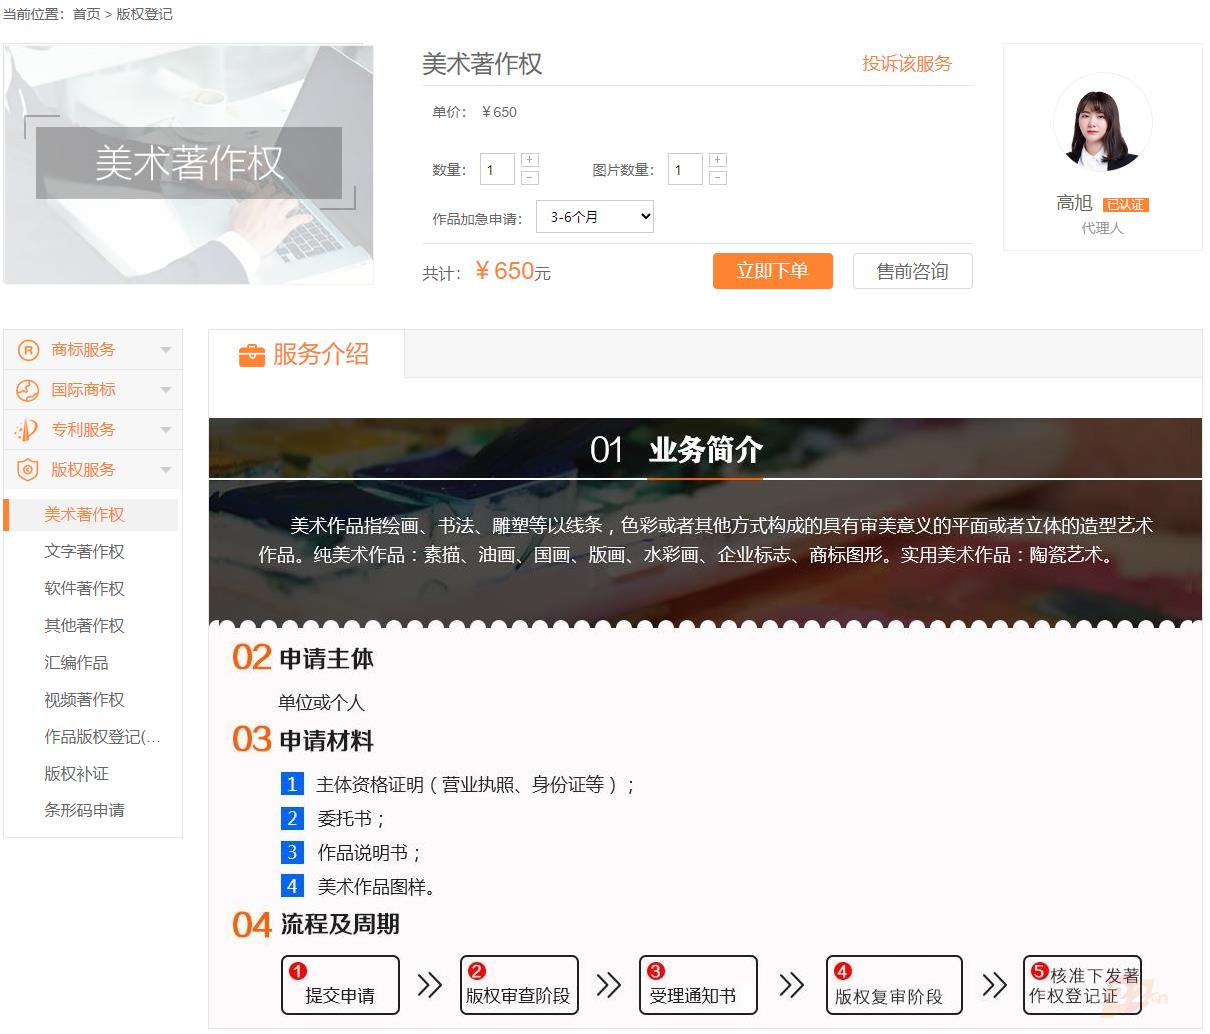Click the 售前咨询 button

coord(912,271)
